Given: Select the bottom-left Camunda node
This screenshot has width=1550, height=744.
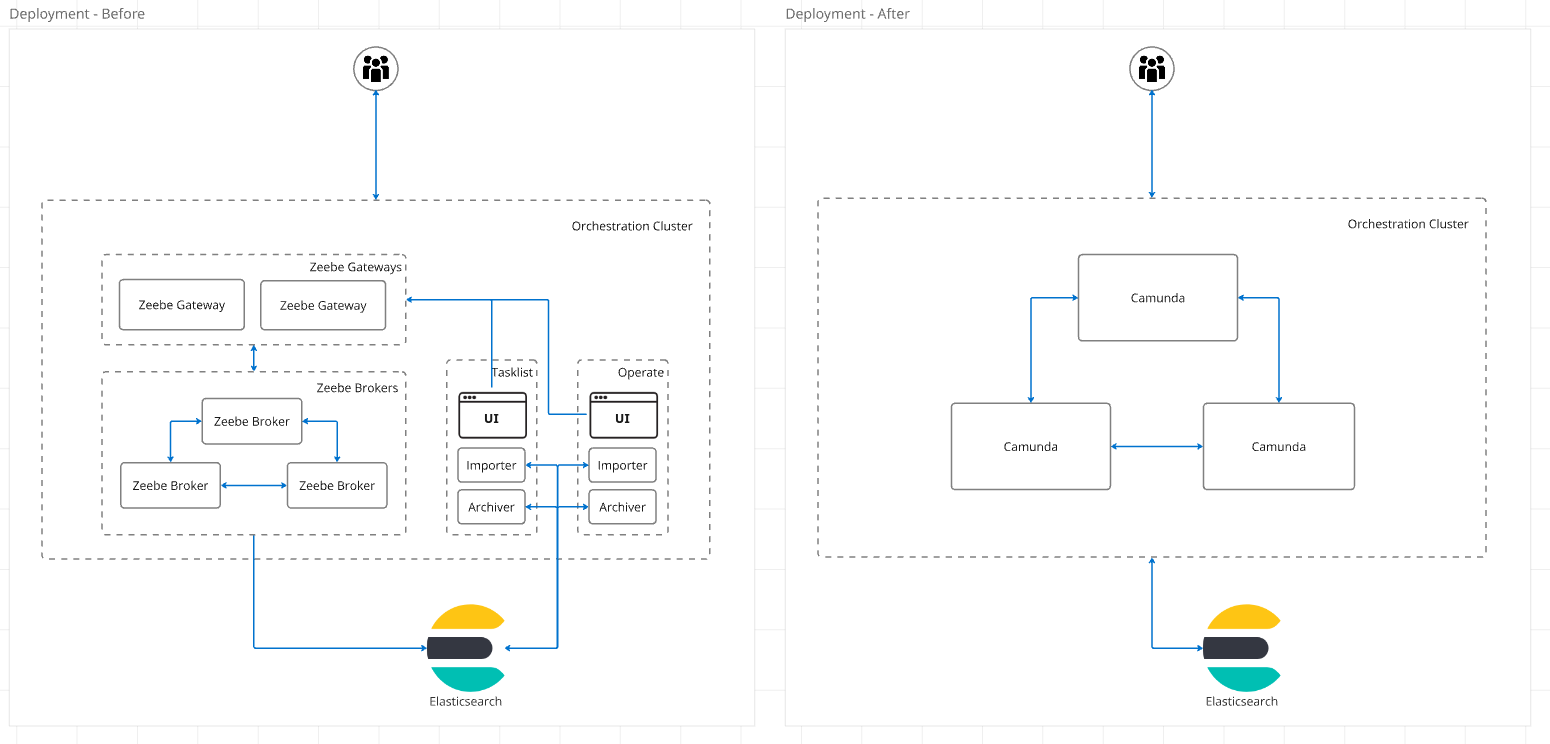Looking at the screenshot, I should click(x=1031, y=446).
